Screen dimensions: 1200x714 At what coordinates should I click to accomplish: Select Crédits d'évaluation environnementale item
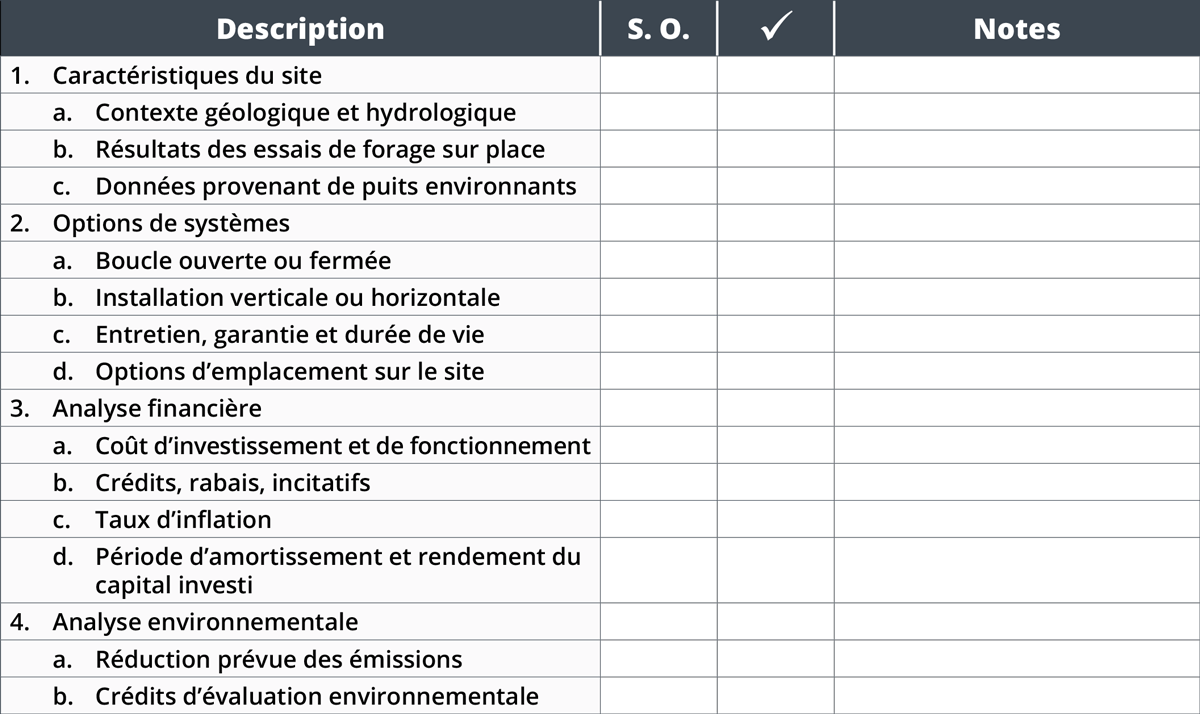click(x=317, y=696)
